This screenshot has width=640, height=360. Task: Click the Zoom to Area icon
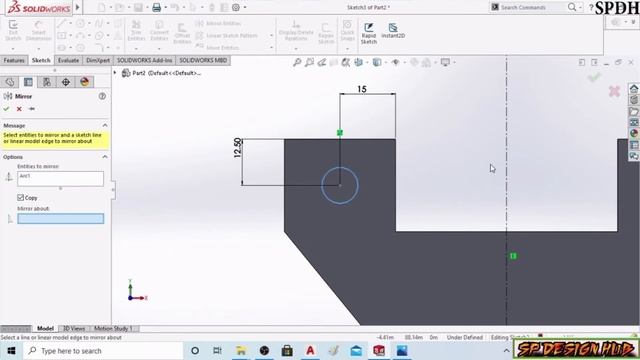[309, 62]
